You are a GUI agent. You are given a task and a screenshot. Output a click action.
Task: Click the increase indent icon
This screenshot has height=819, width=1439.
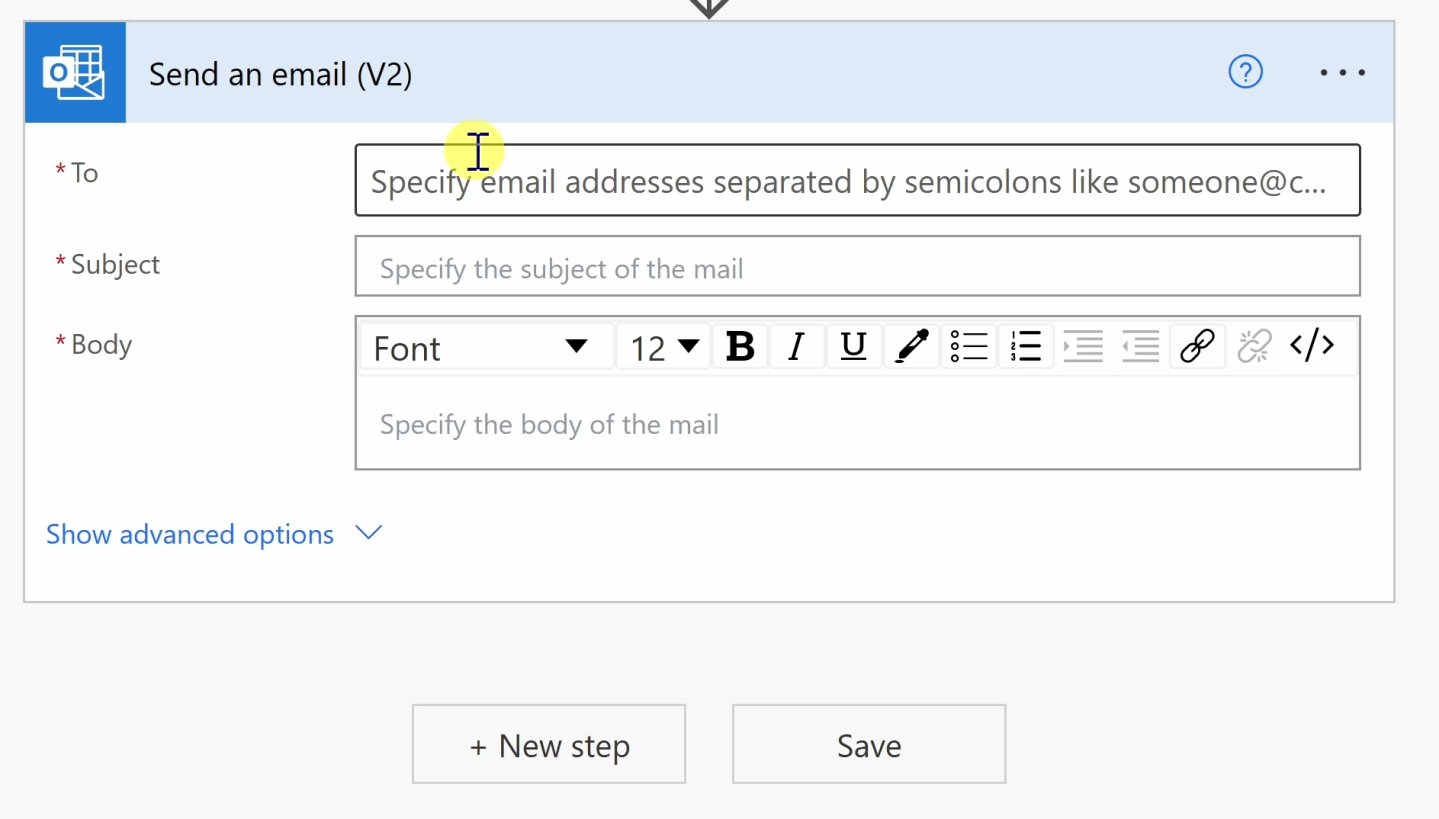click(1083, 347)
